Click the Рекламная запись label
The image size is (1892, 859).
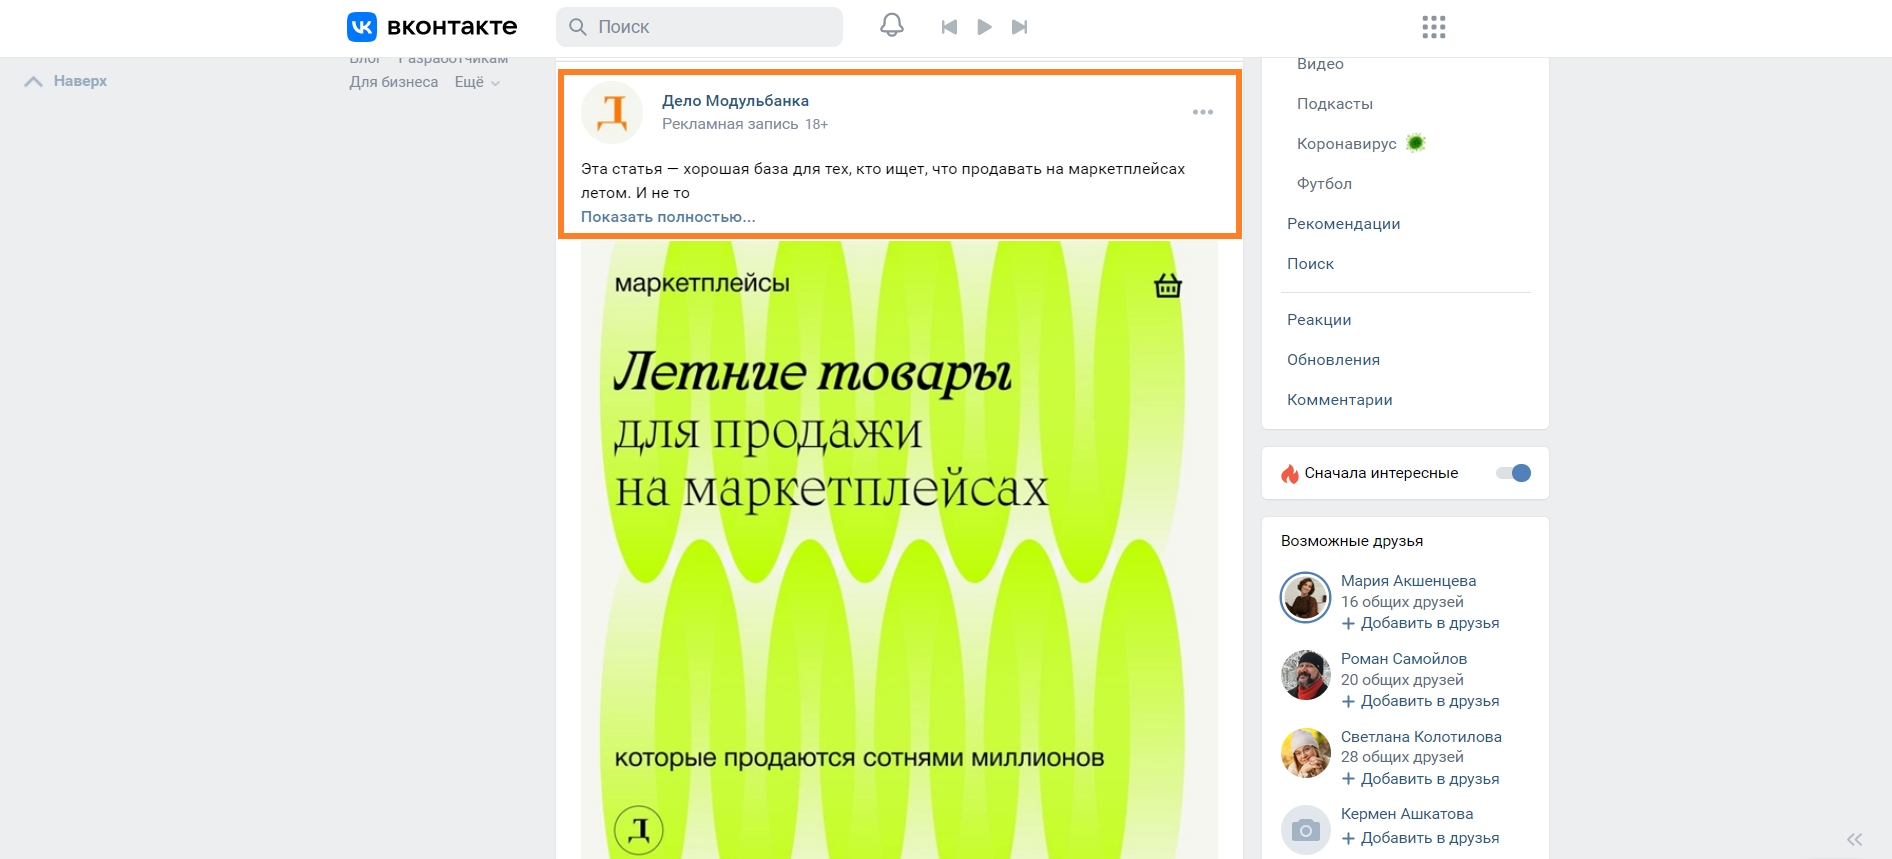[x=730, y=124]
